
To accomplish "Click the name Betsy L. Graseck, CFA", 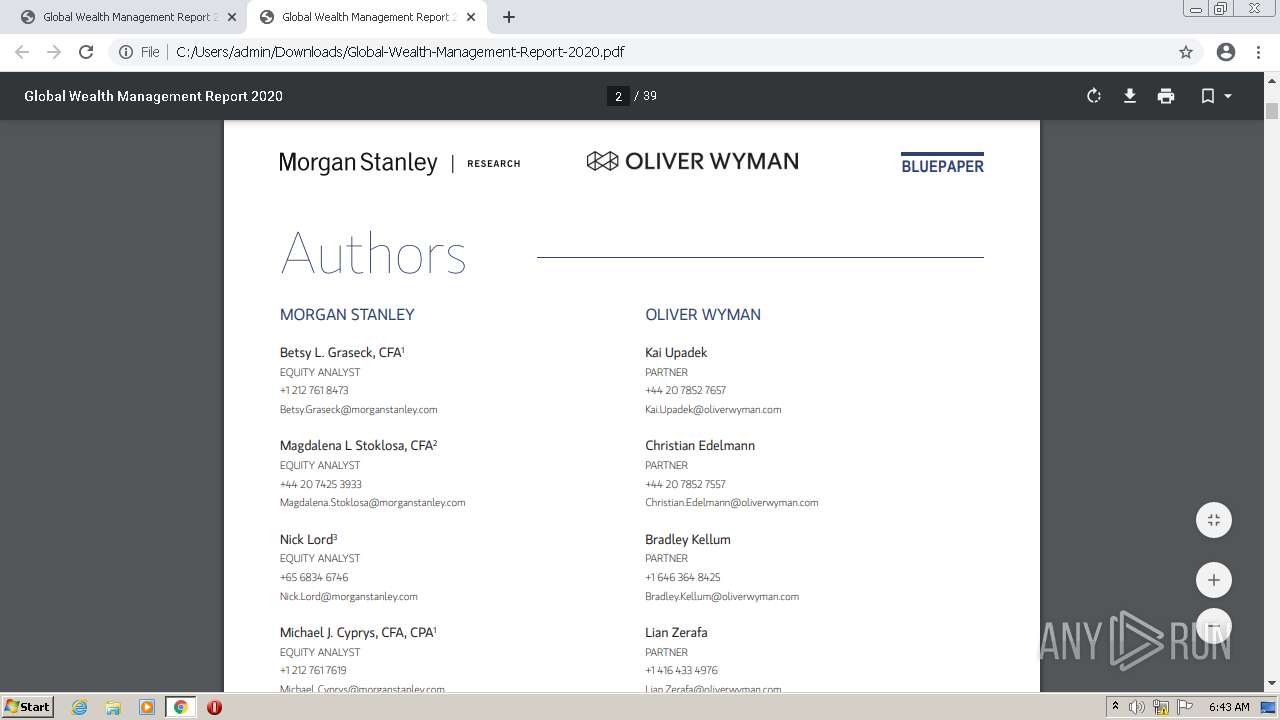I will (342, 352).
